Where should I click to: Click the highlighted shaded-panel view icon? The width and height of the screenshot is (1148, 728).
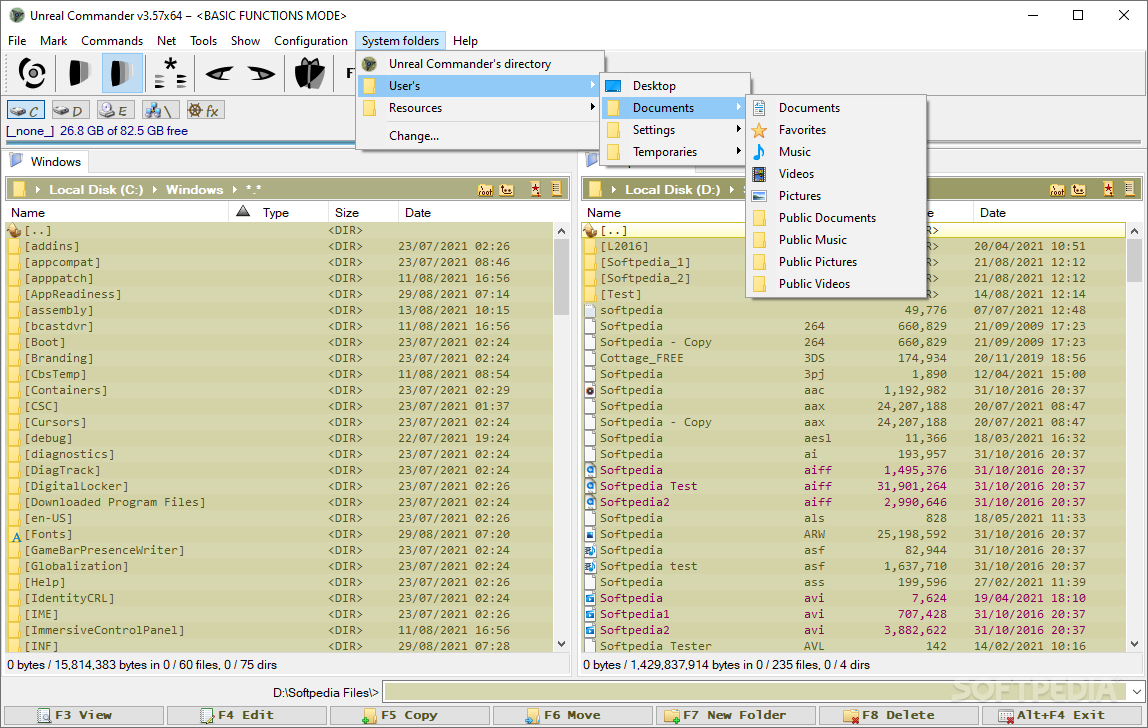122,73
